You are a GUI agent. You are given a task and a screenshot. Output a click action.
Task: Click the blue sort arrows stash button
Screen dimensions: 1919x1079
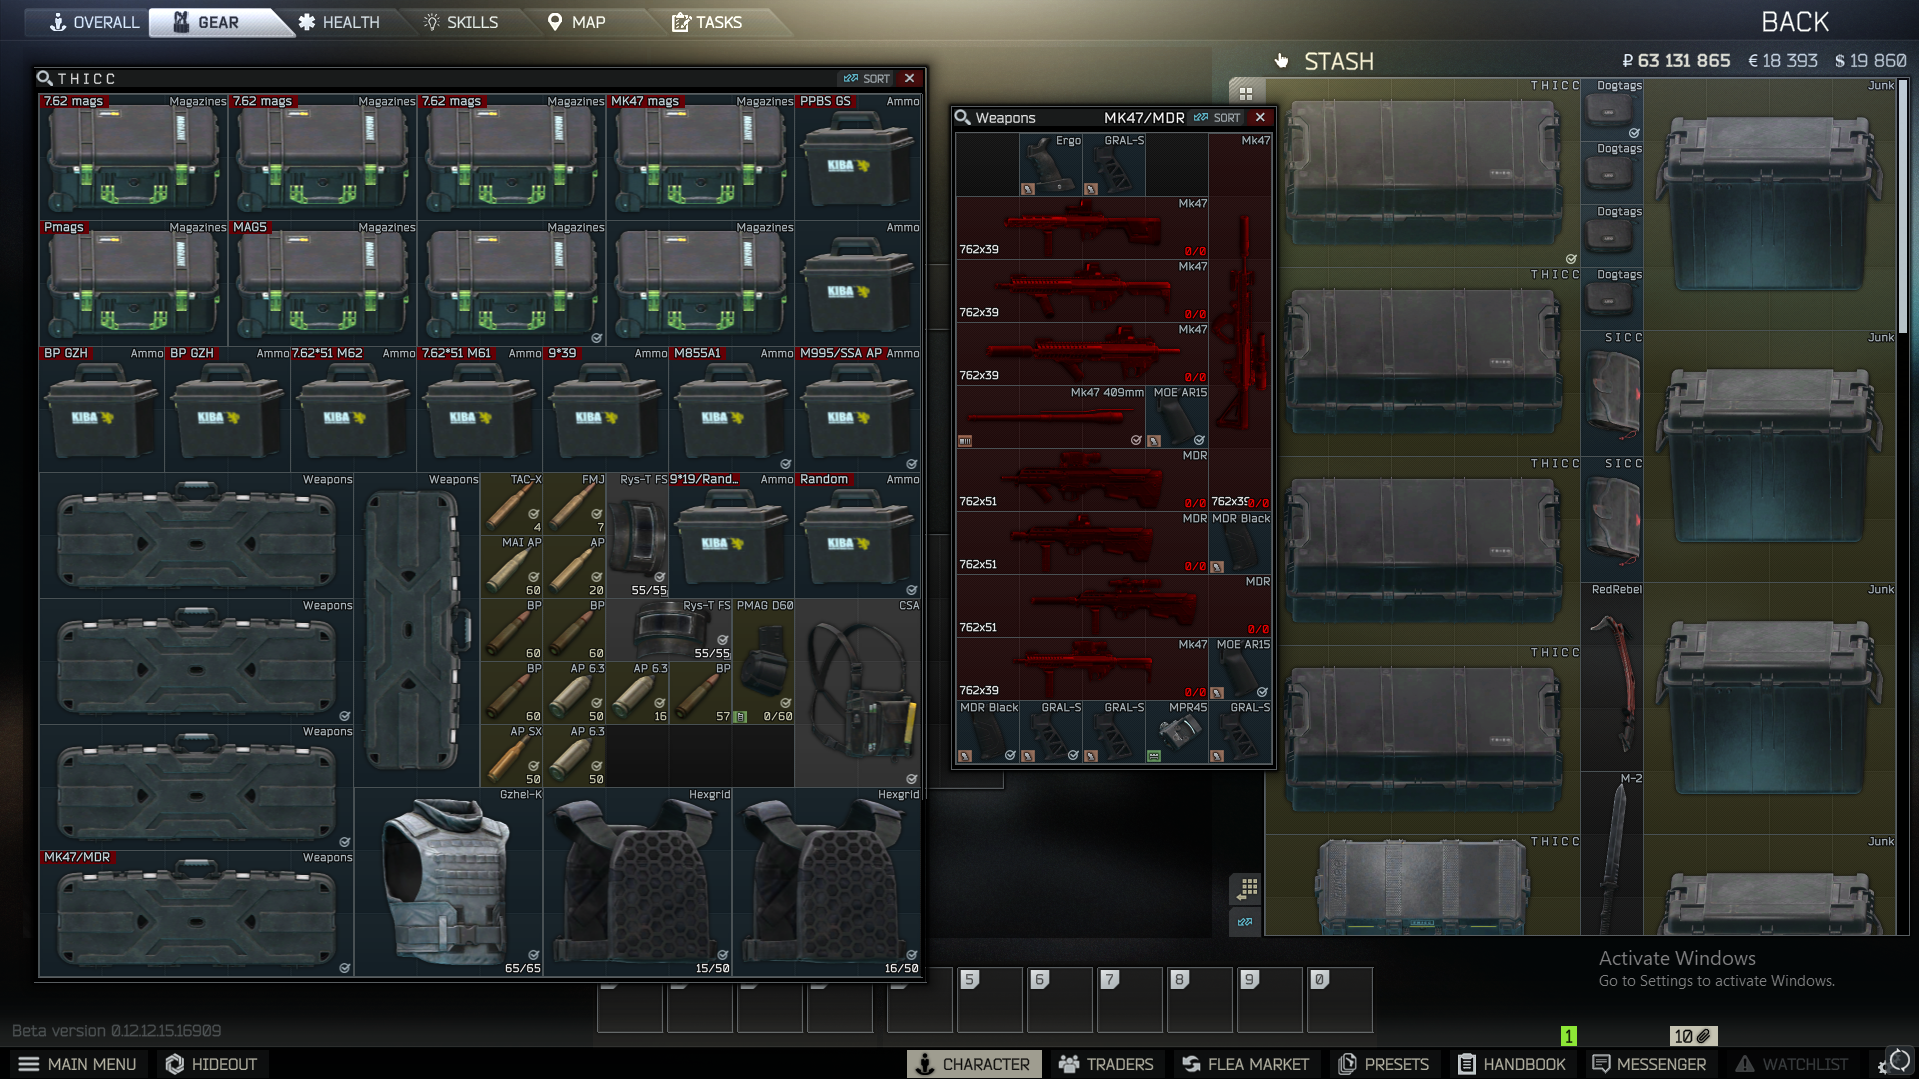1246,922
